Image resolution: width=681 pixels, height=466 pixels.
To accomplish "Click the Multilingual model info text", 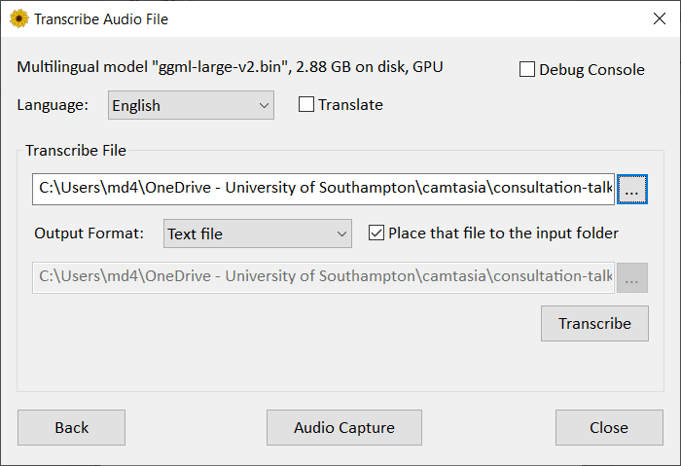I will tap(230, 67).
